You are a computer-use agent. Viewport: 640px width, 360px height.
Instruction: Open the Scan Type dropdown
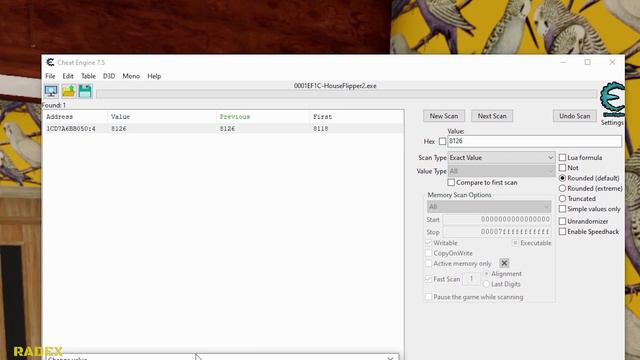(501, 158)
